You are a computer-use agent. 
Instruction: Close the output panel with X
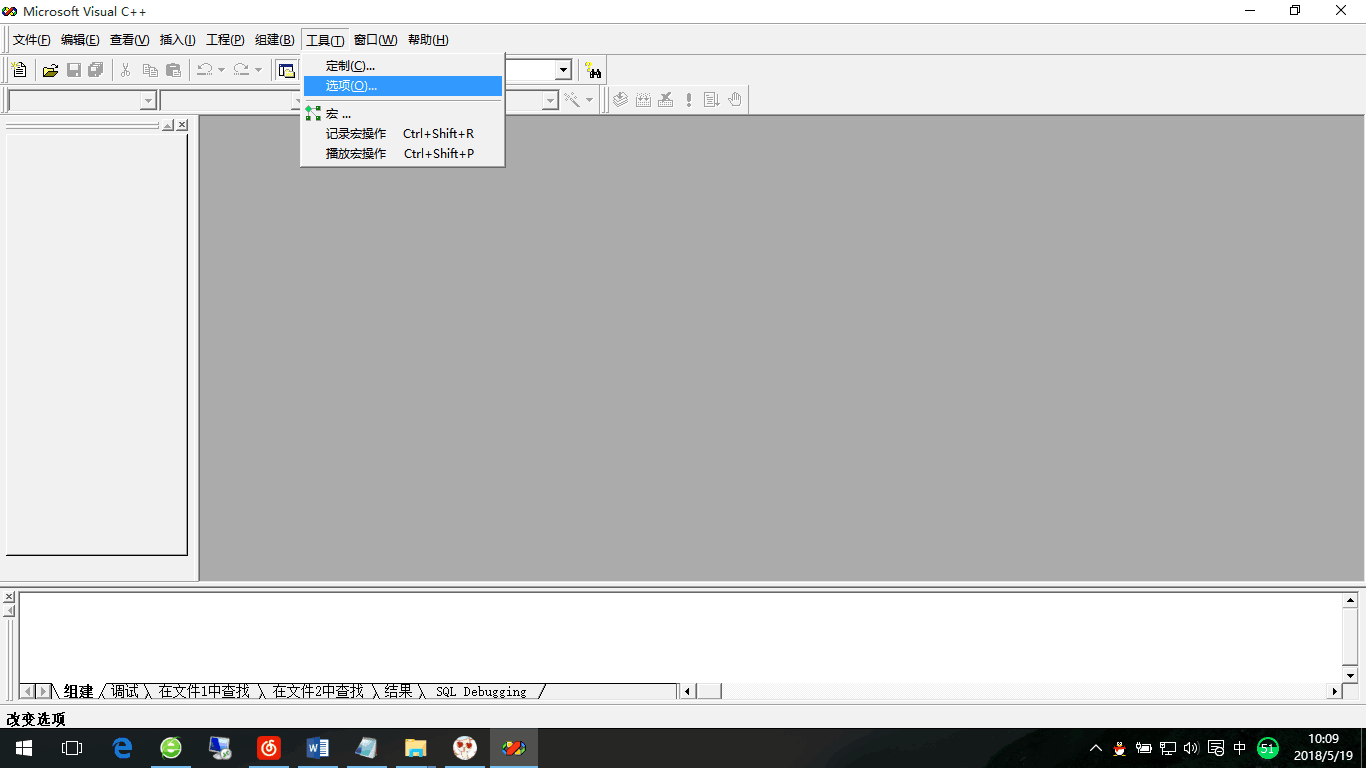9,597
